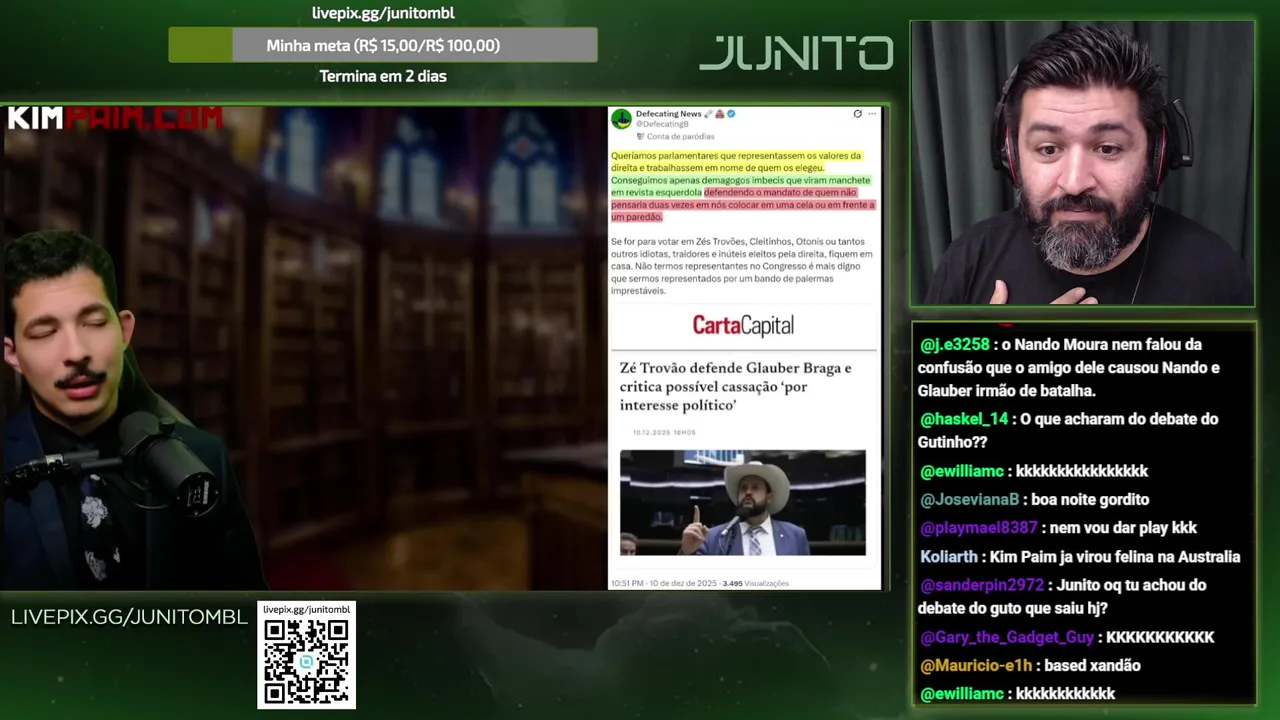Click the Defecating News account name
The image size is (1280, 720).
tap(669, 114)
